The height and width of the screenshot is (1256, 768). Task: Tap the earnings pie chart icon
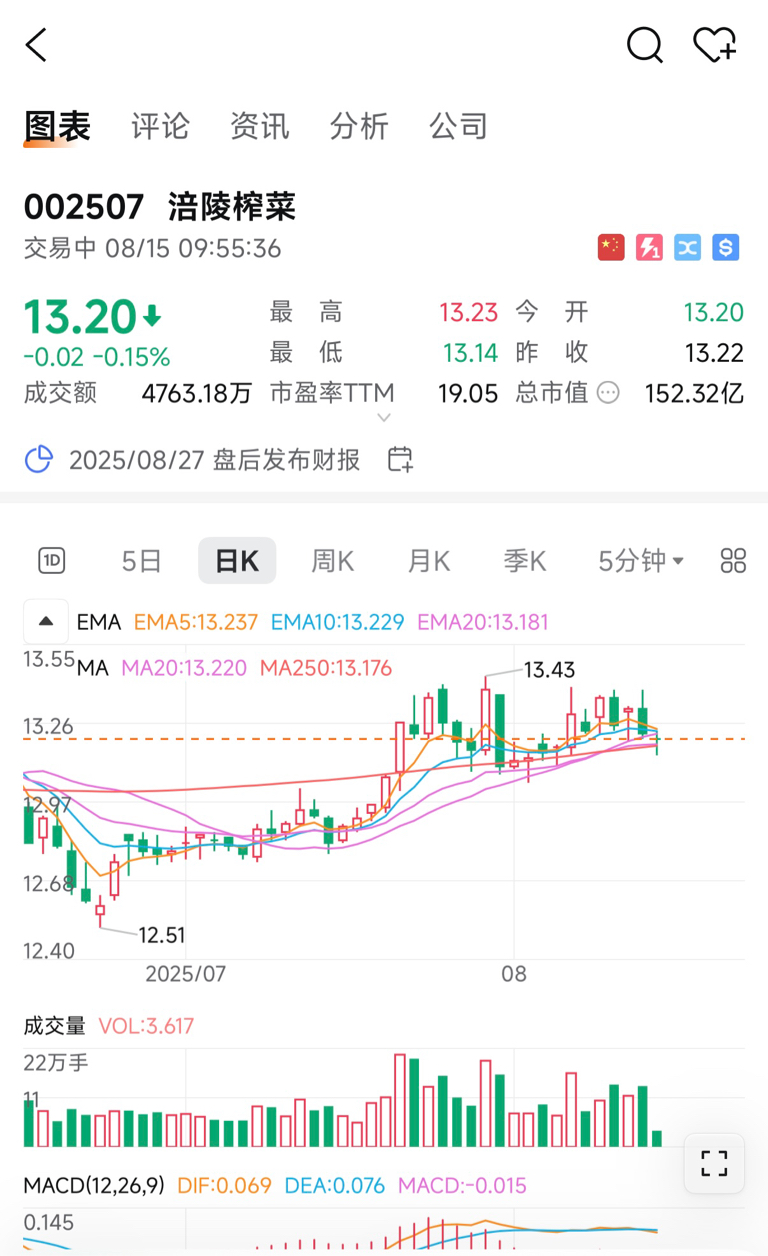click(x=38, y=460)
